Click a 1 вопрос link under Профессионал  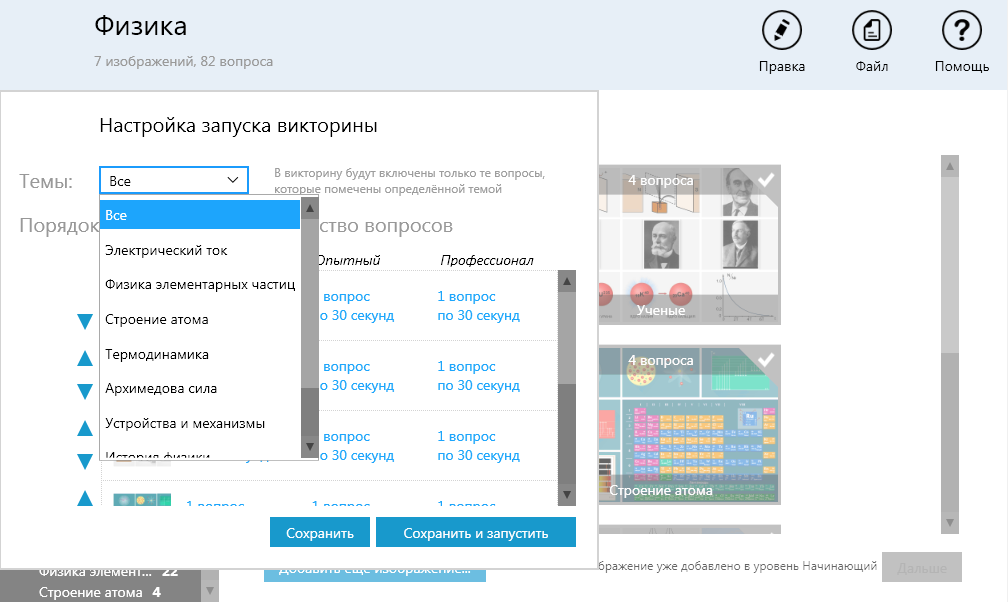[466, 296]
